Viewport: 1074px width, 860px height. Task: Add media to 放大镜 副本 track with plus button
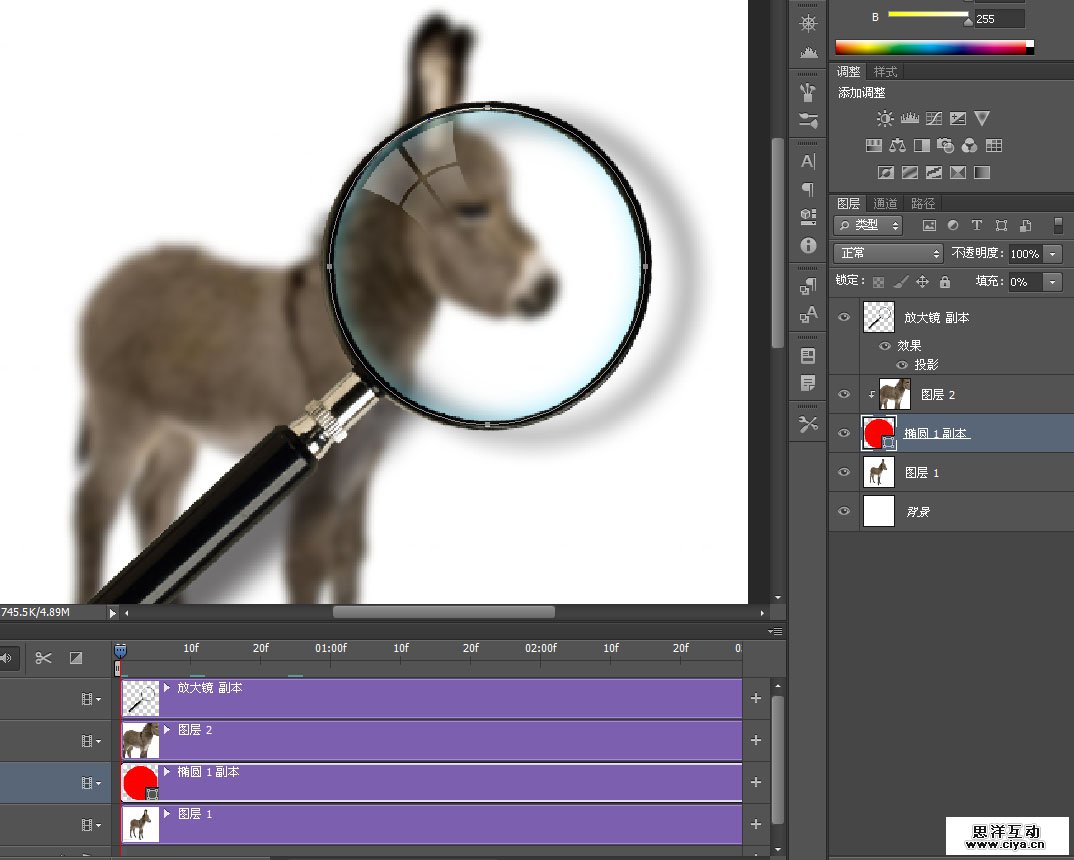(756, 698)
